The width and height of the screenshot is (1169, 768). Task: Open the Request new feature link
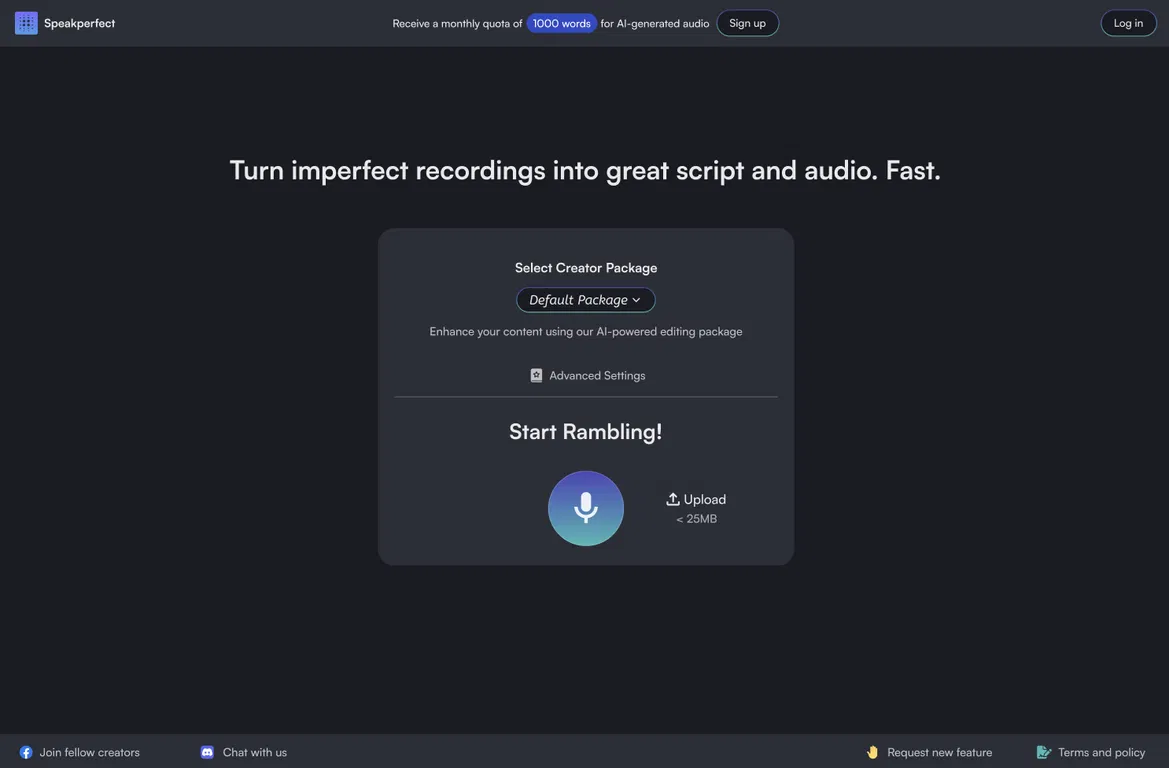click(939, 752)
